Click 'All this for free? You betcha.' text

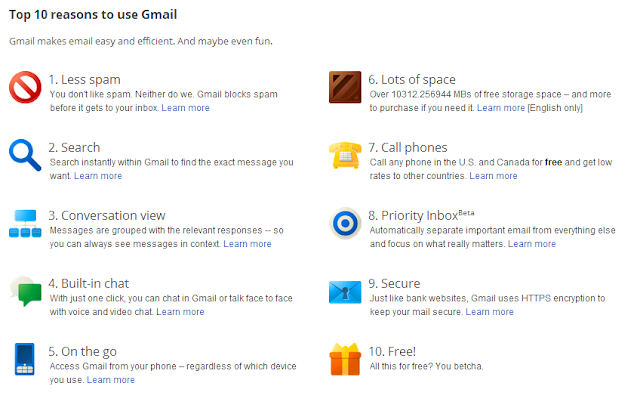point(426,367)
